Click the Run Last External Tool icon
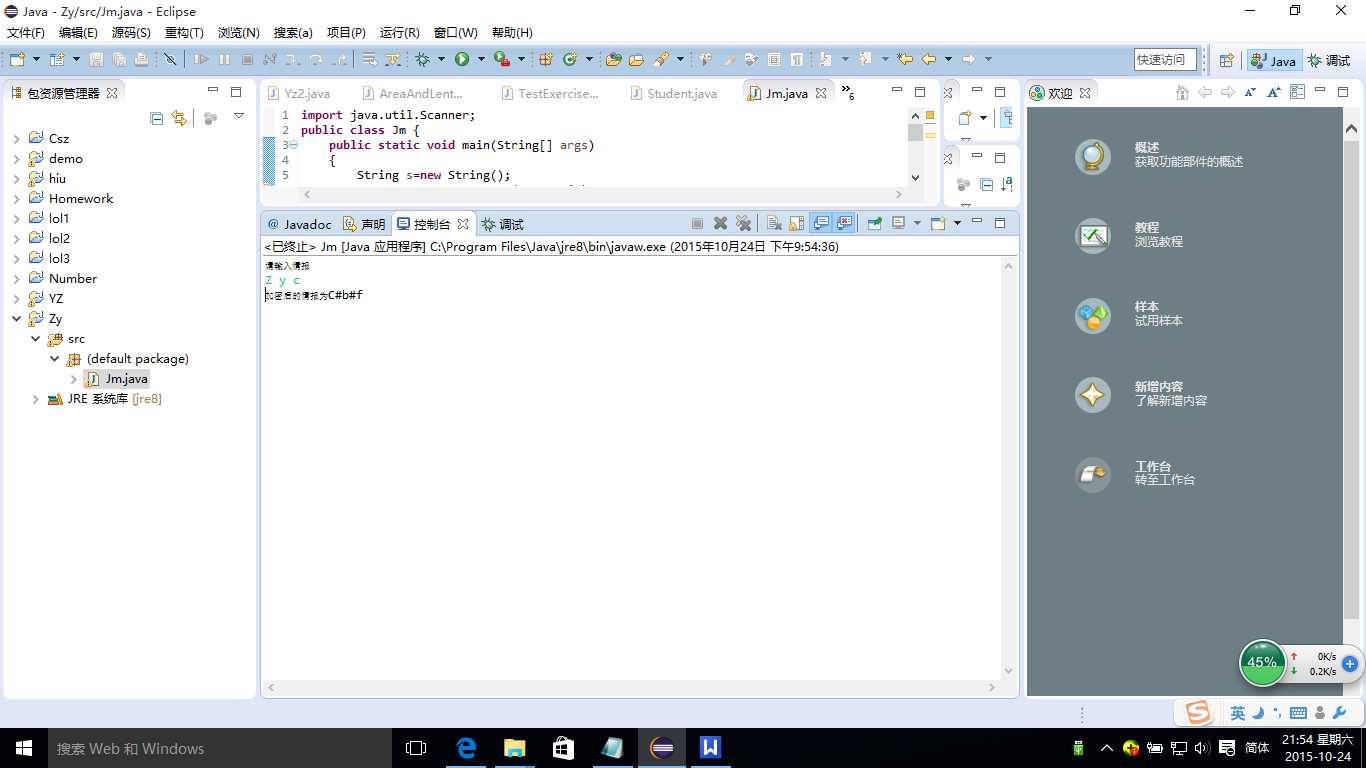This screenshot has height=768, width=1366. click(502, 60)
